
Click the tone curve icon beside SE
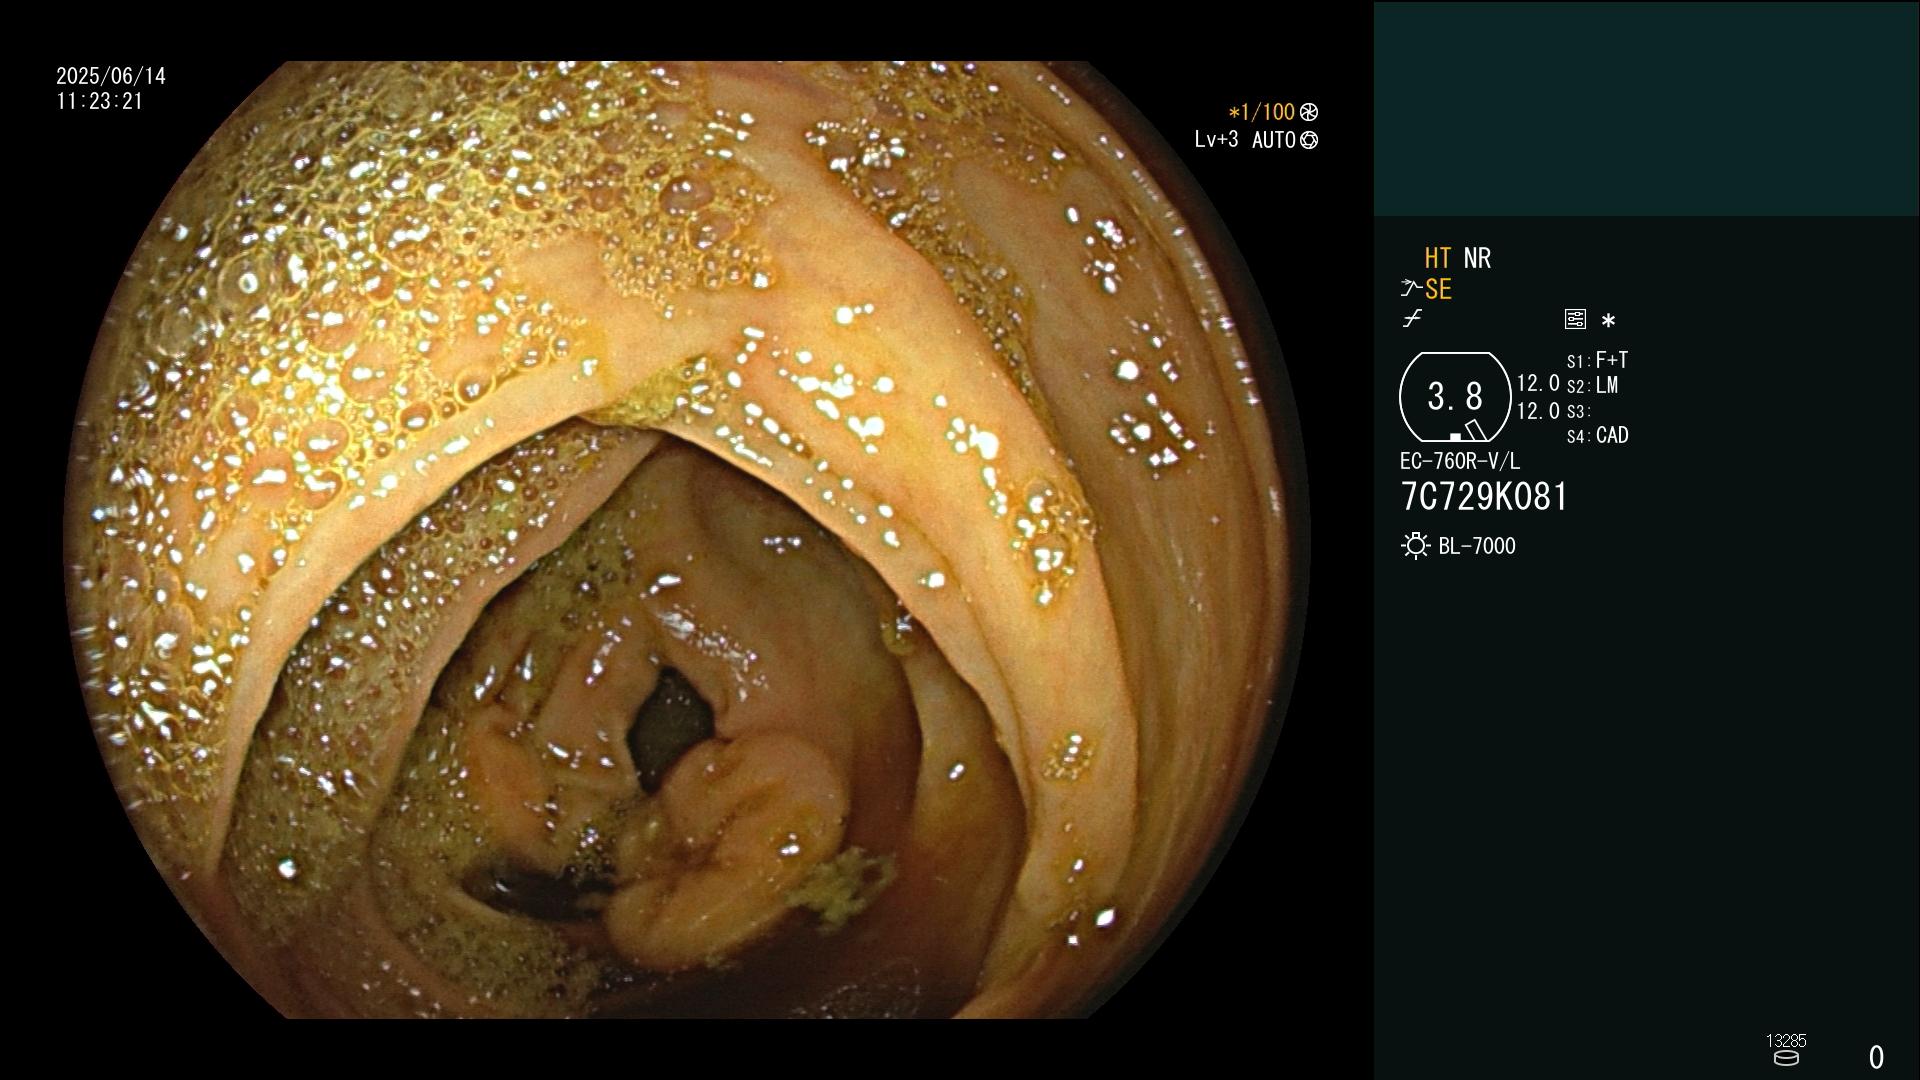1411,289
